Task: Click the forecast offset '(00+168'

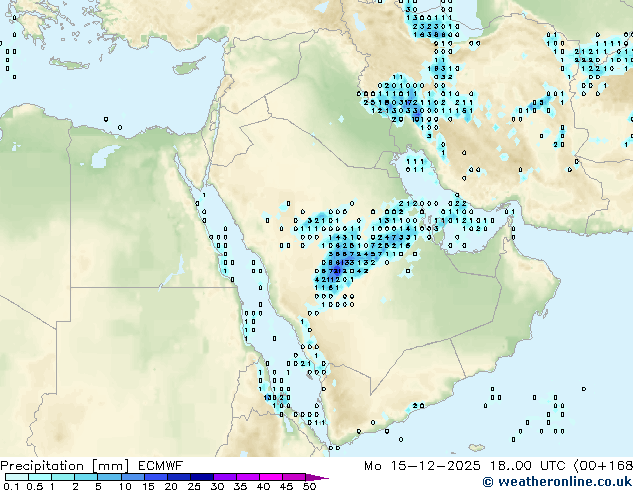Action: (x=603, y=466)
